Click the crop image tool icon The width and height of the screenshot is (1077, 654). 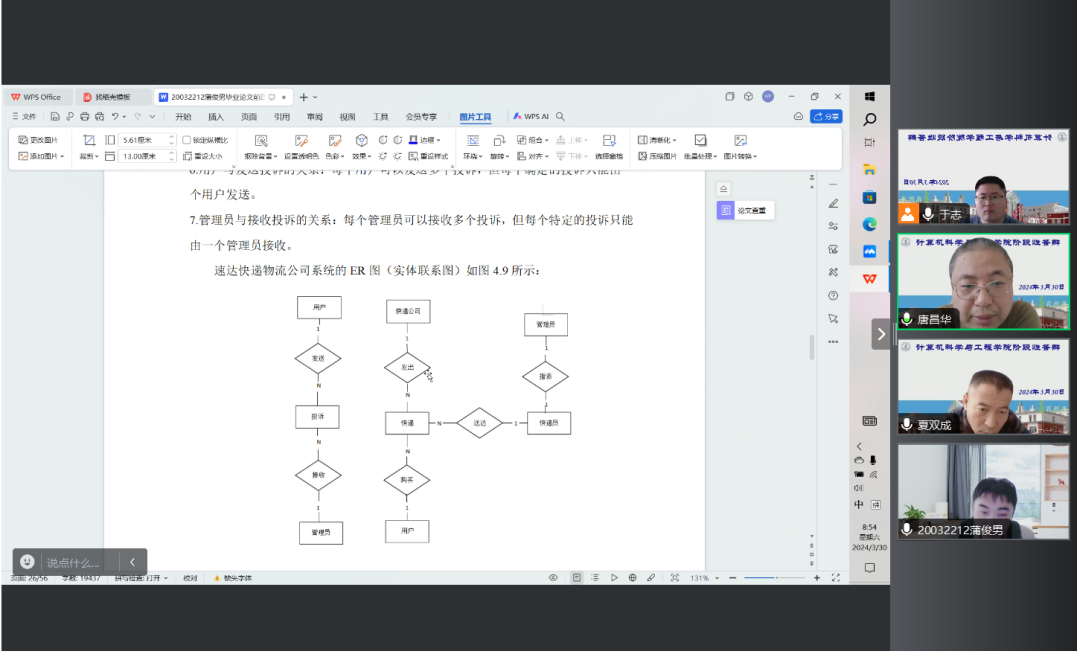pos(89,140)
